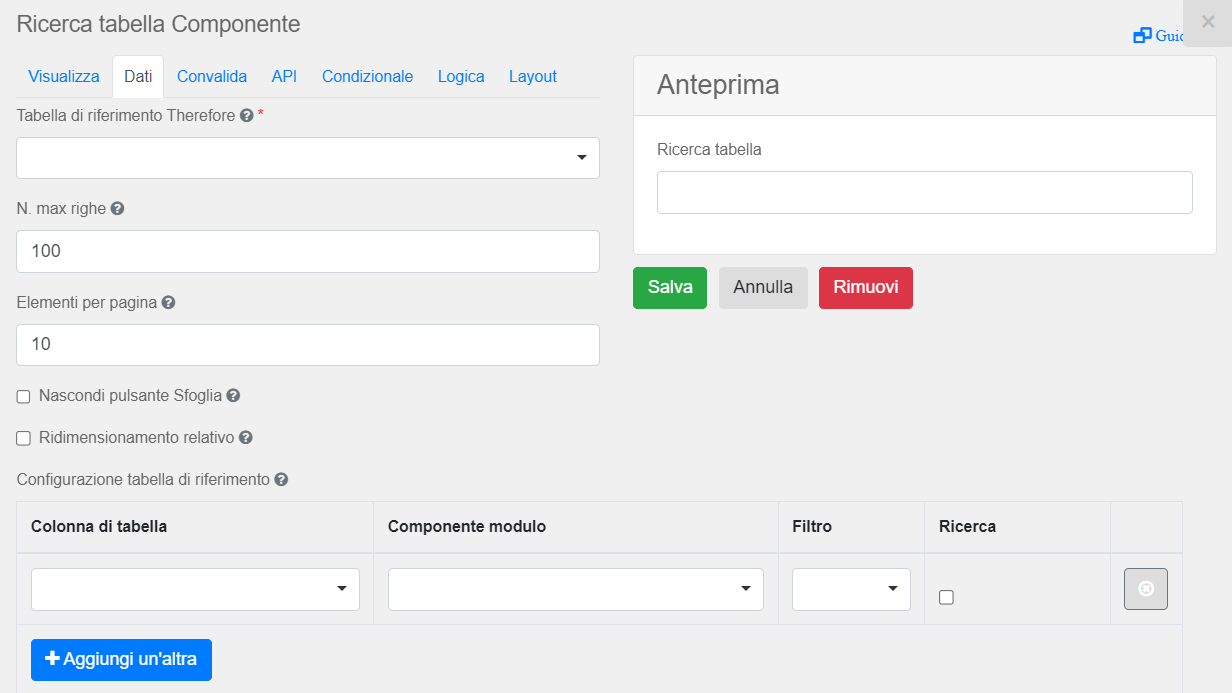Open the Condizionale tab
The image size is (1232, 693).
tap(367, 77)
